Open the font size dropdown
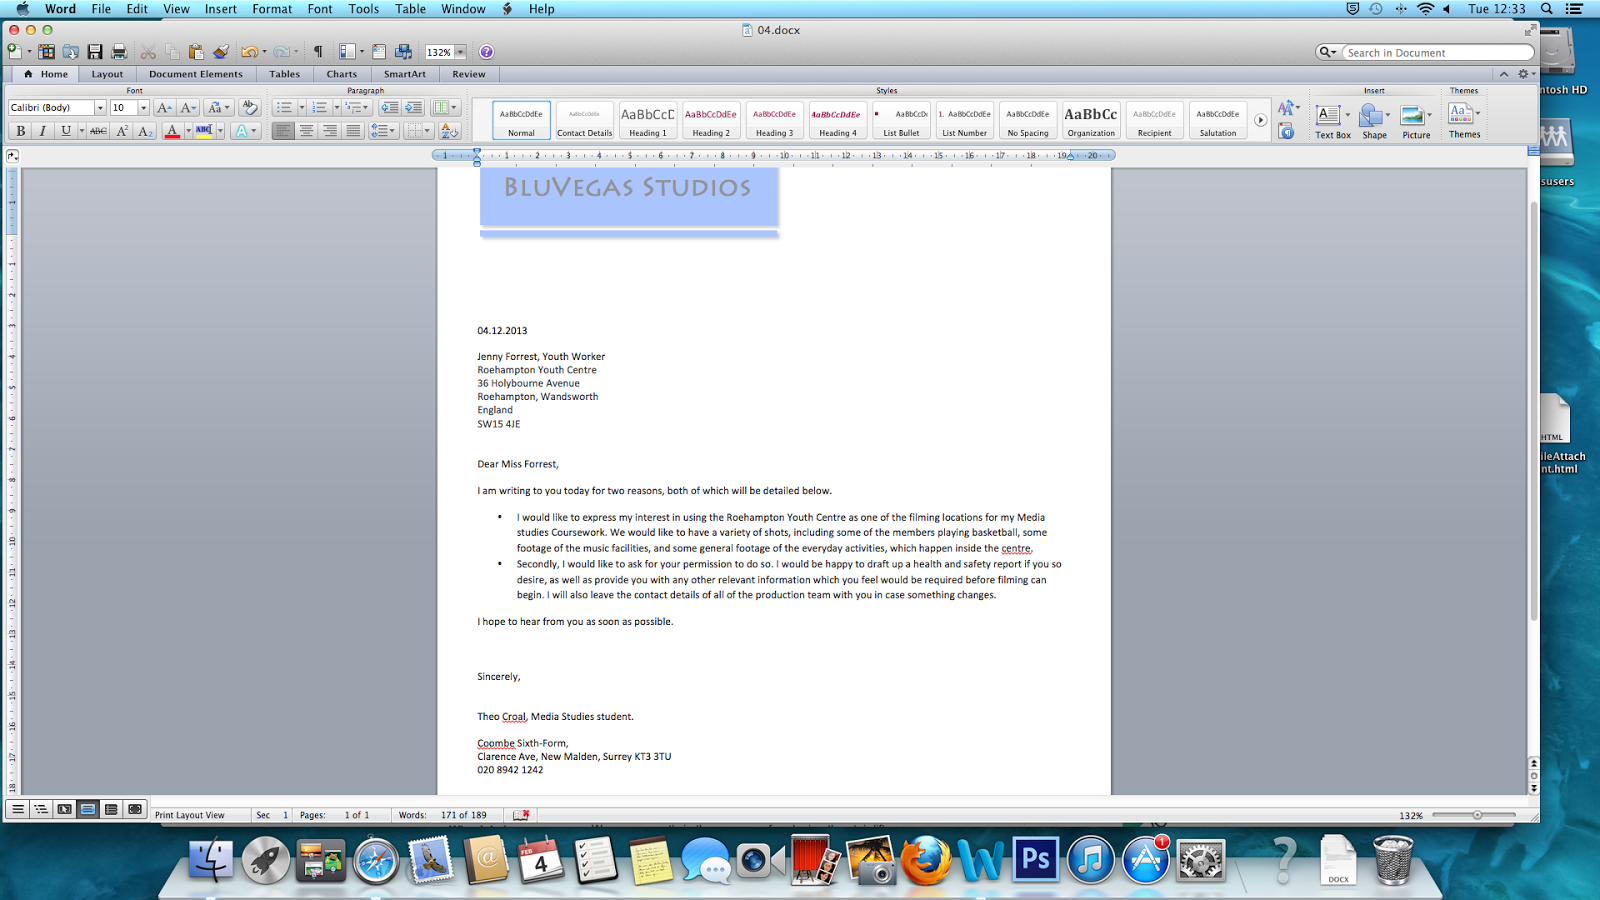The width and height of the screenshot is (1600, 900). [x=143, y=108]
